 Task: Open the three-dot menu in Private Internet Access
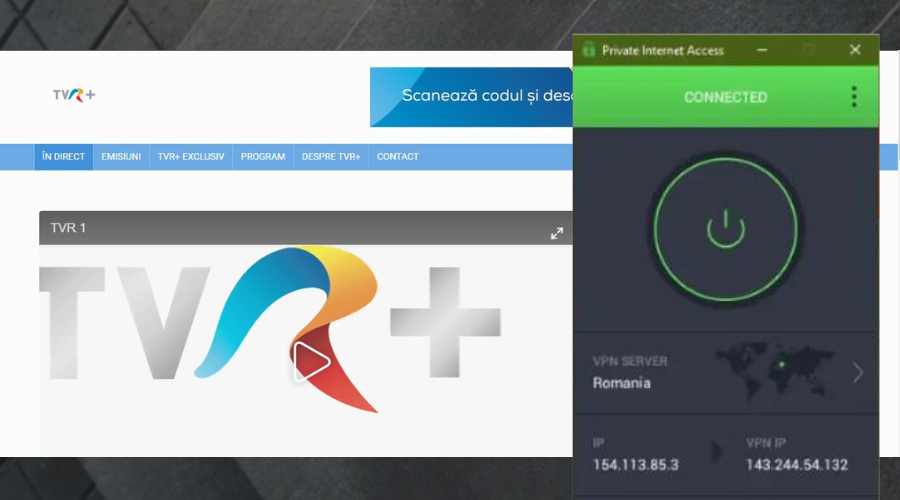pyautogui.click(x=854, y=97)
